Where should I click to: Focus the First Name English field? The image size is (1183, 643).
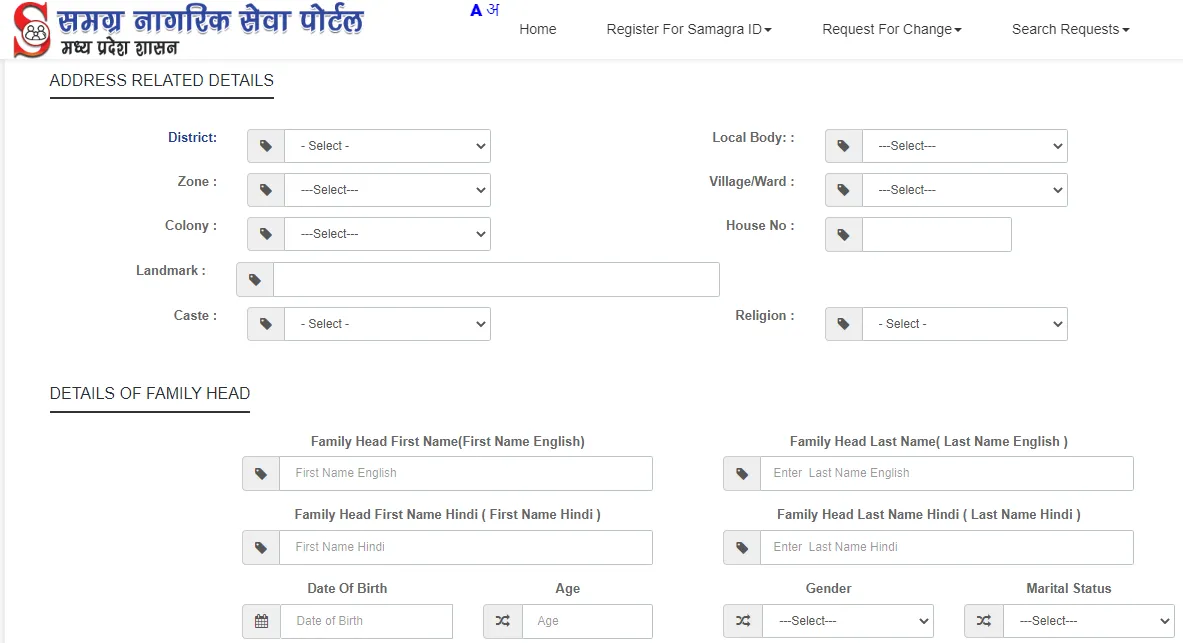pyautogui.click(x=466, y=473)
